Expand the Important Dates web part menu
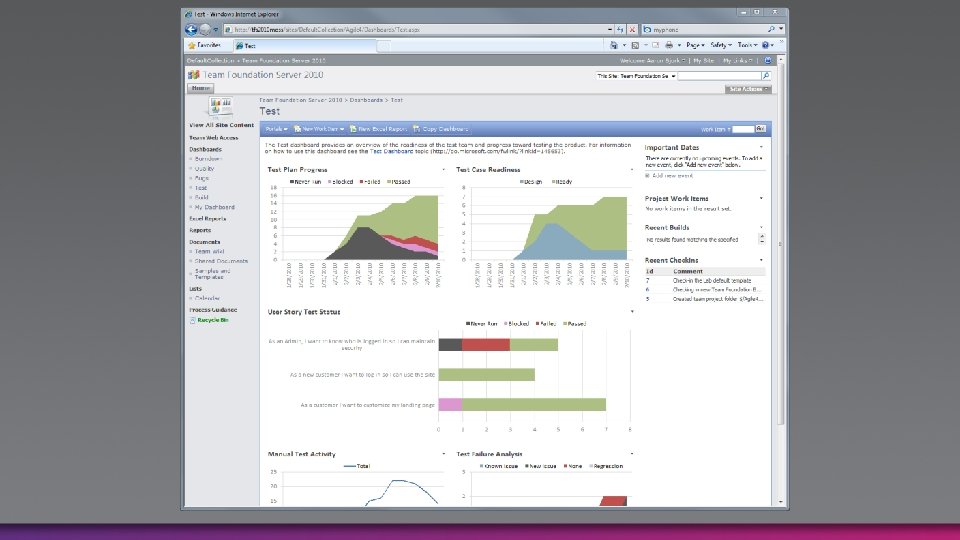The height and width of the screenshot is (540, 960). coord(761,148)
